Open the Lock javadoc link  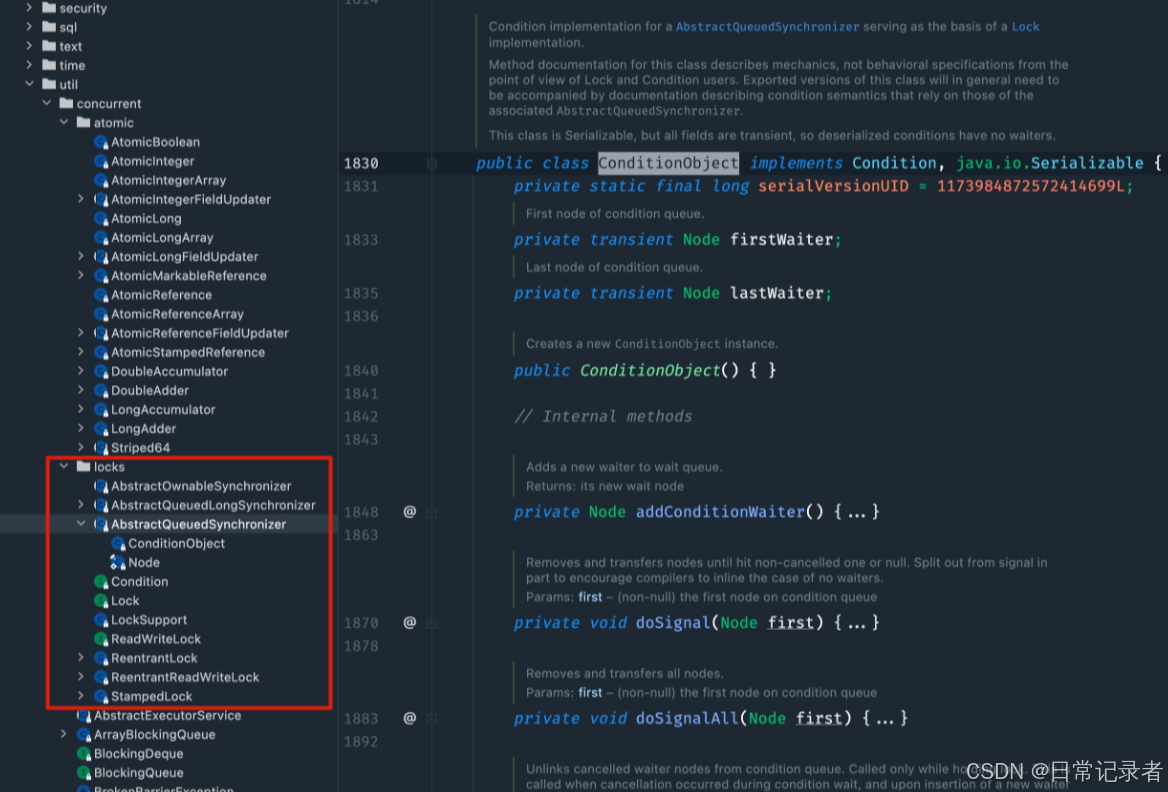click(x=1024, y=27)
